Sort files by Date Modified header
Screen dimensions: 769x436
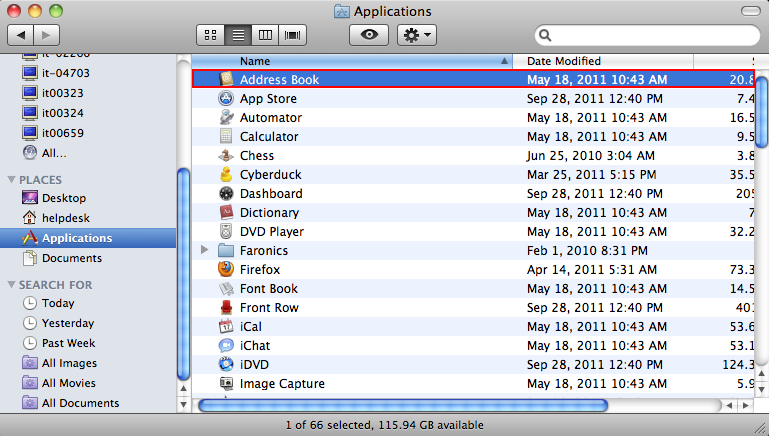point(603,61)
